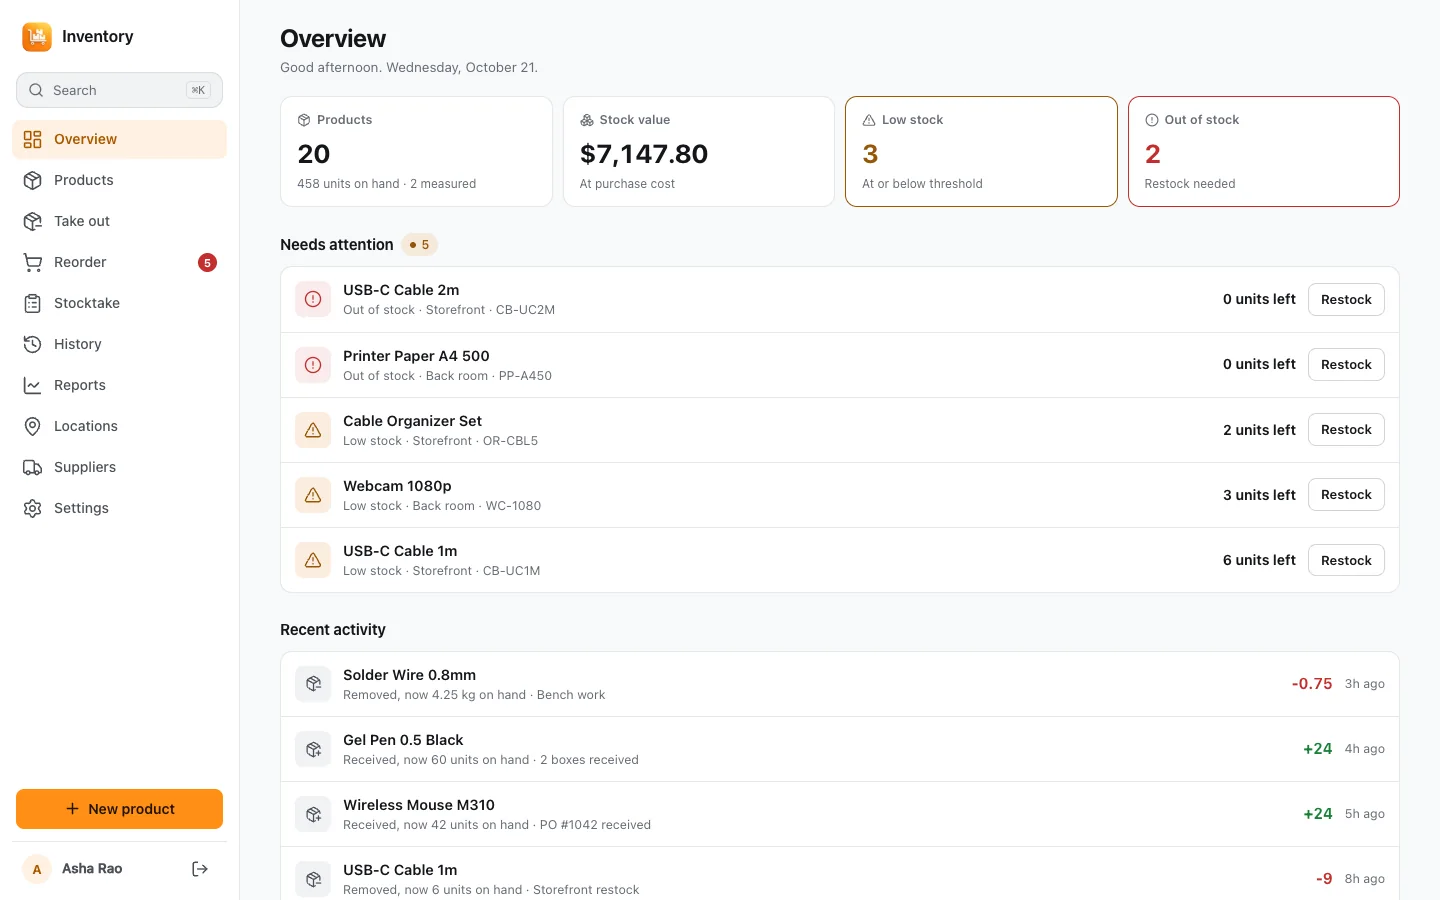Click the Stock value card icon
This screenshot has width=1440, height=900.
point(587,120)
